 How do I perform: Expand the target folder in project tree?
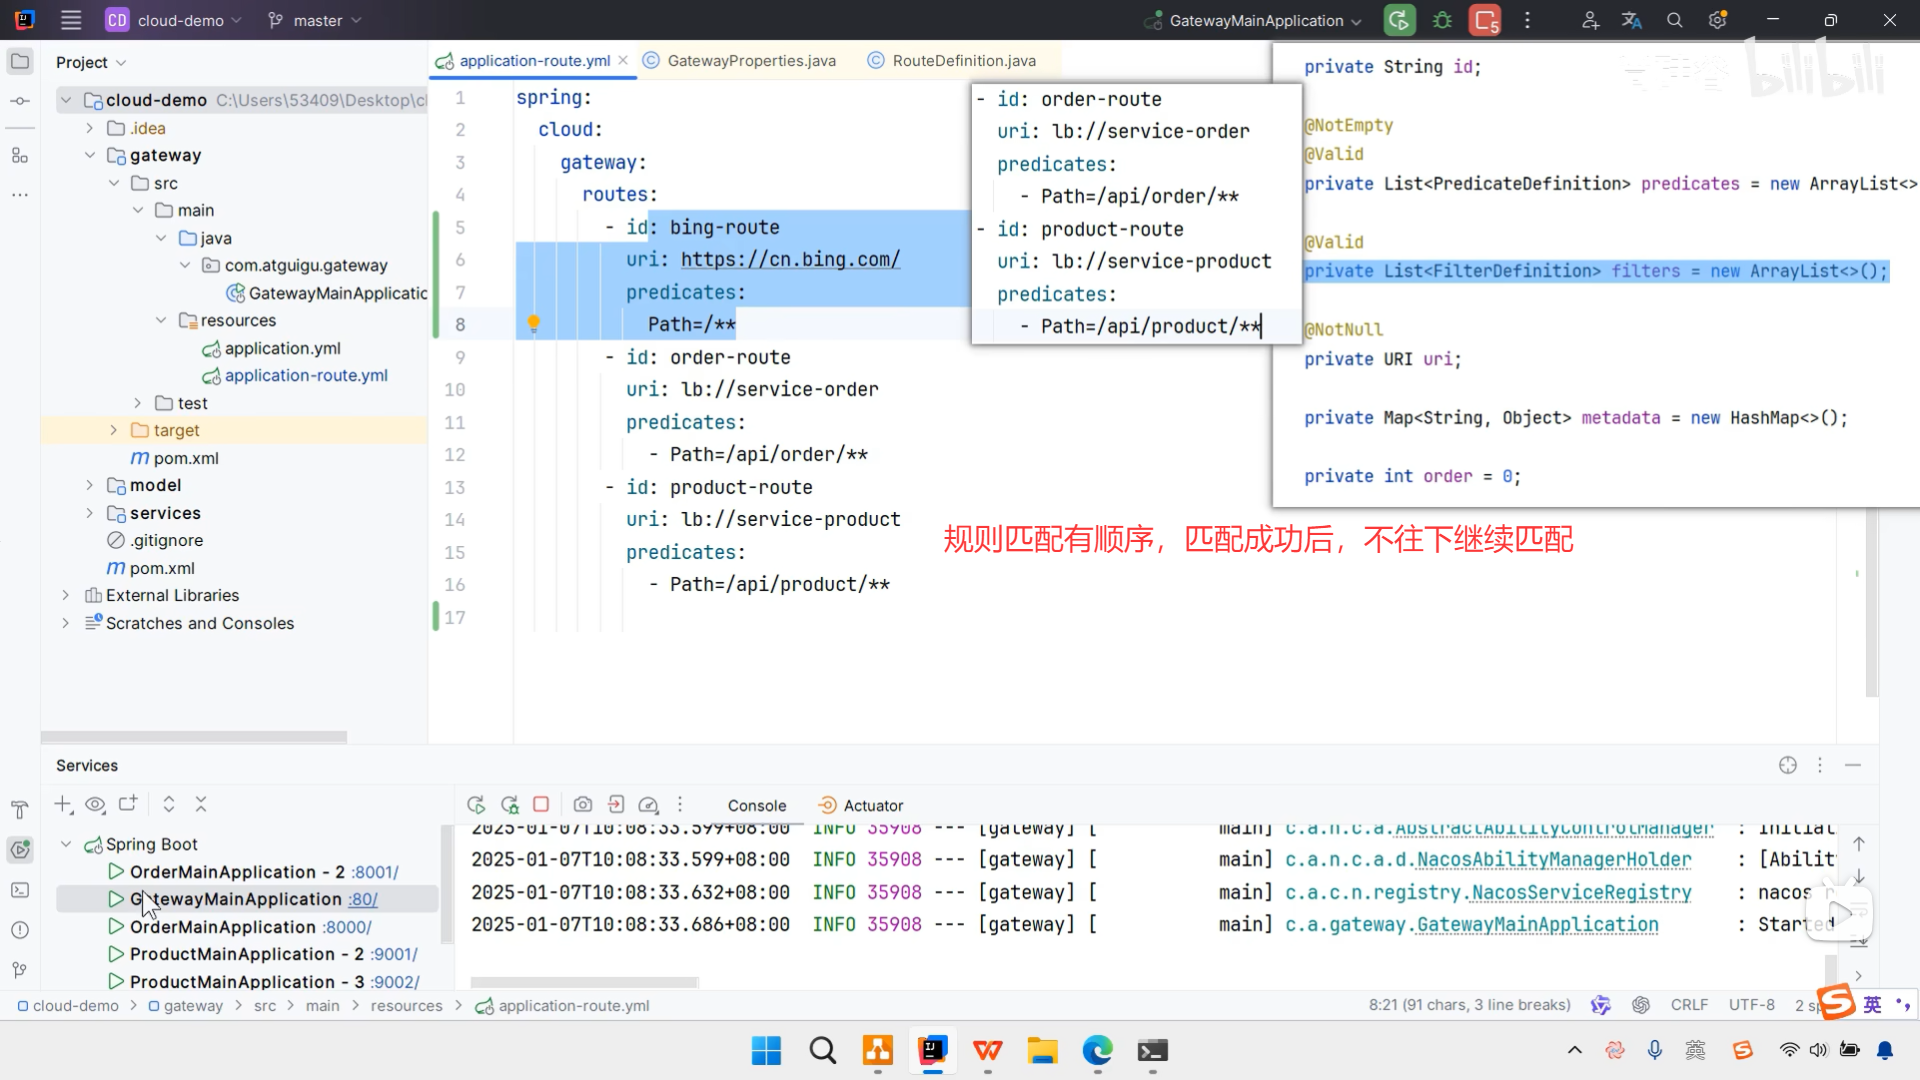[113, 430]
